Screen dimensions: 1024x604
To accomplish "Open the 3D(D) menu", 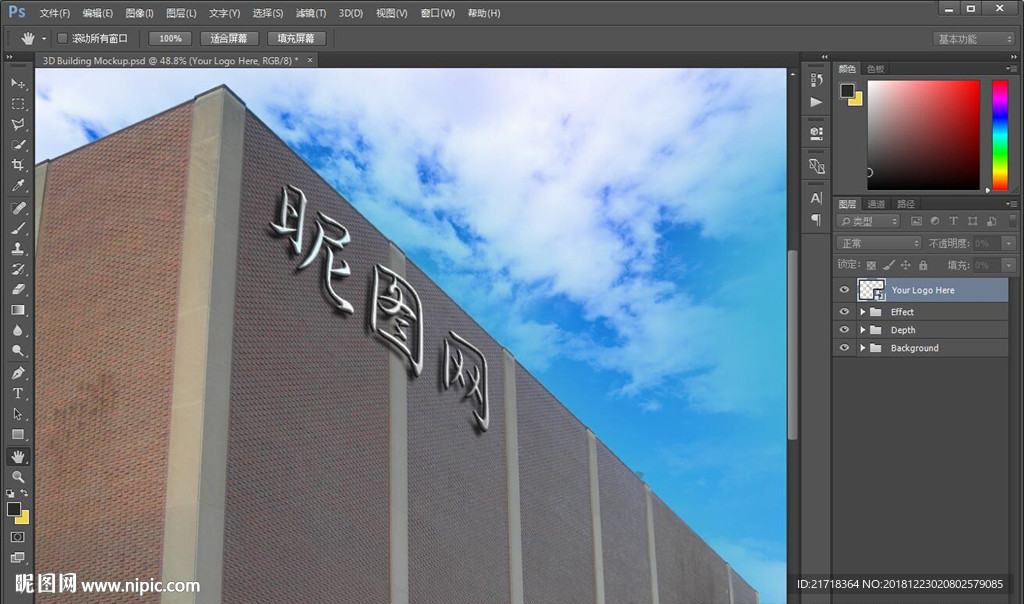I will (351, 13).
